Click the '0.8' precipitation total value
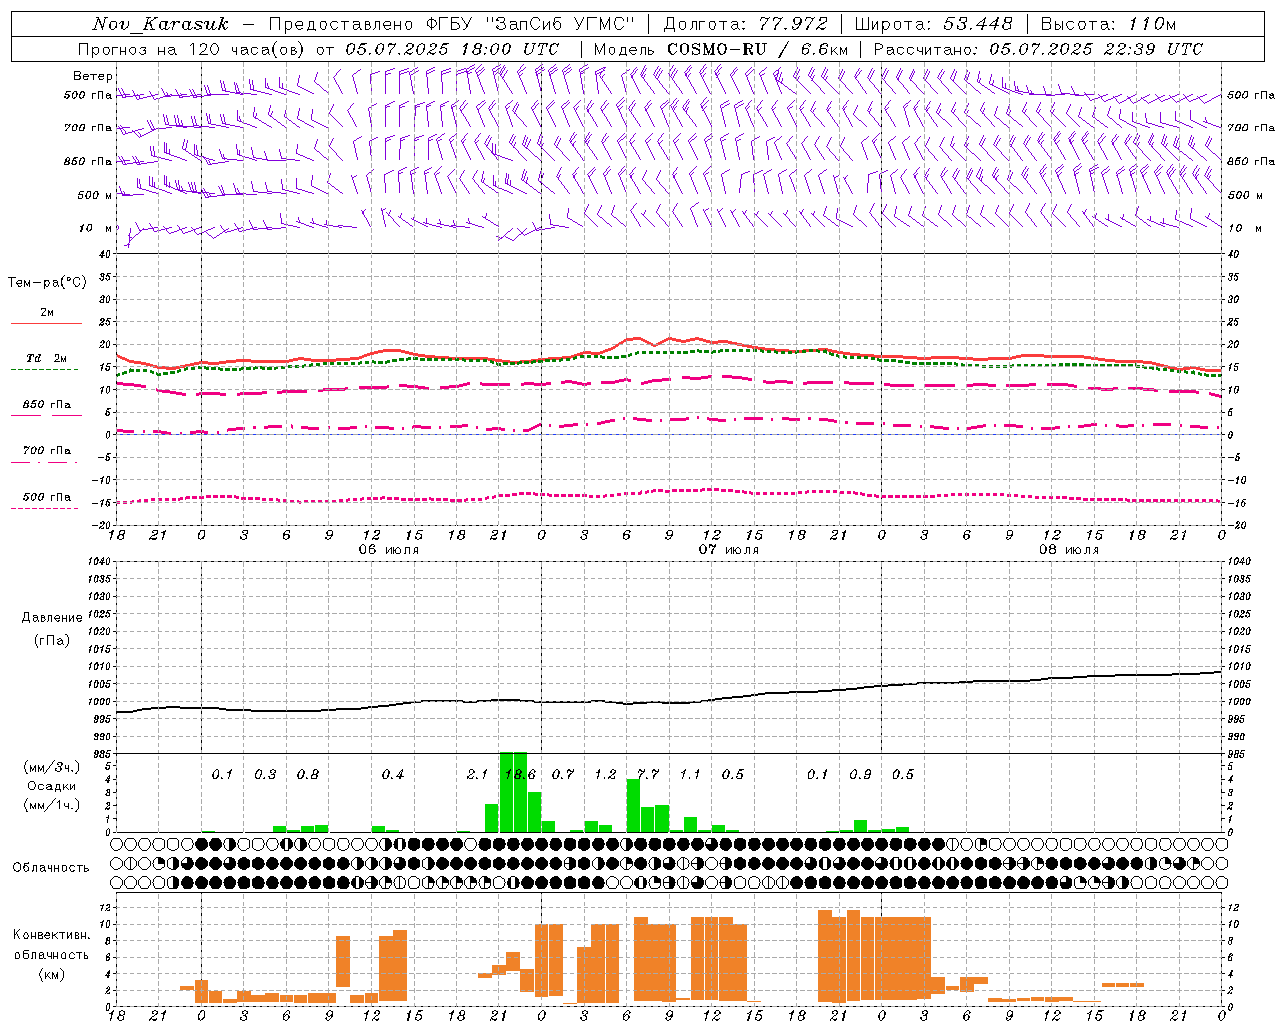The height and width of the screenshot is (1024, 1280). tap(307, 775)
